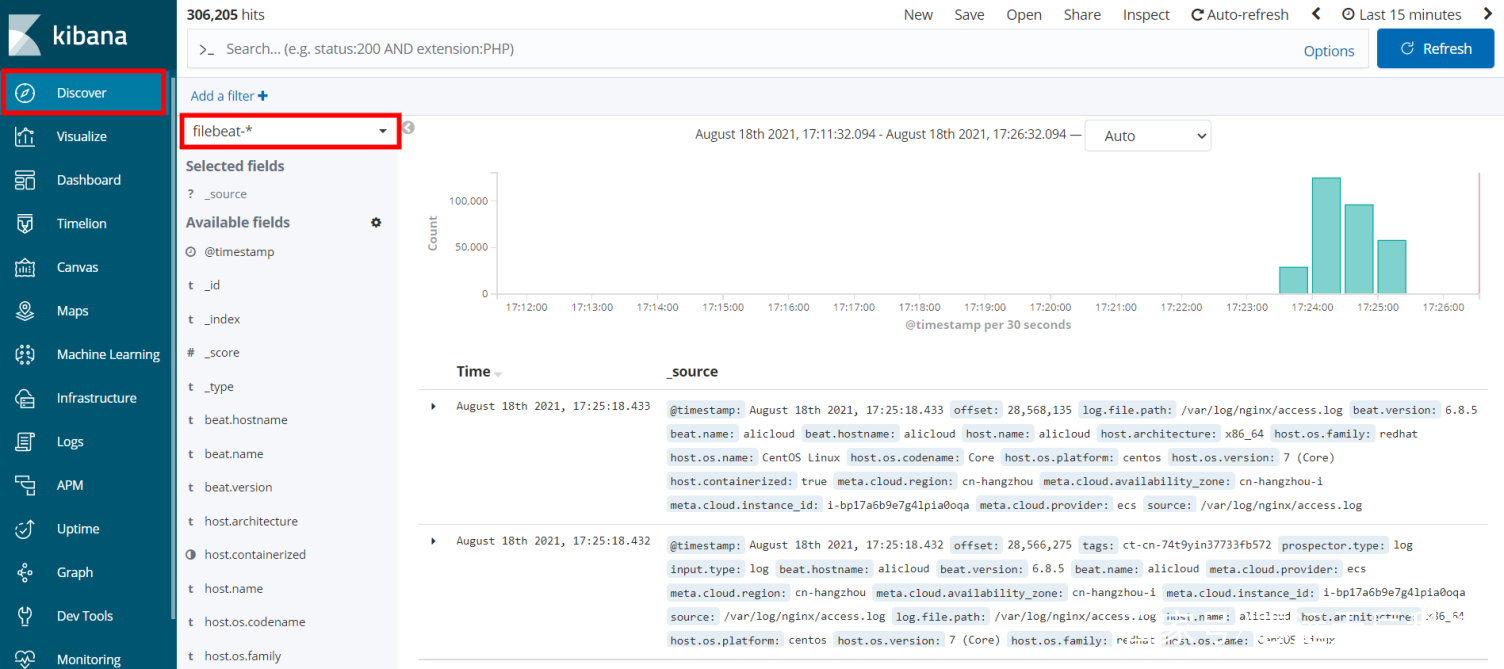Open Dev Tools wrench icon
Image resolution: width=1504 pixels, height=669 pixels.
point(25,616)
